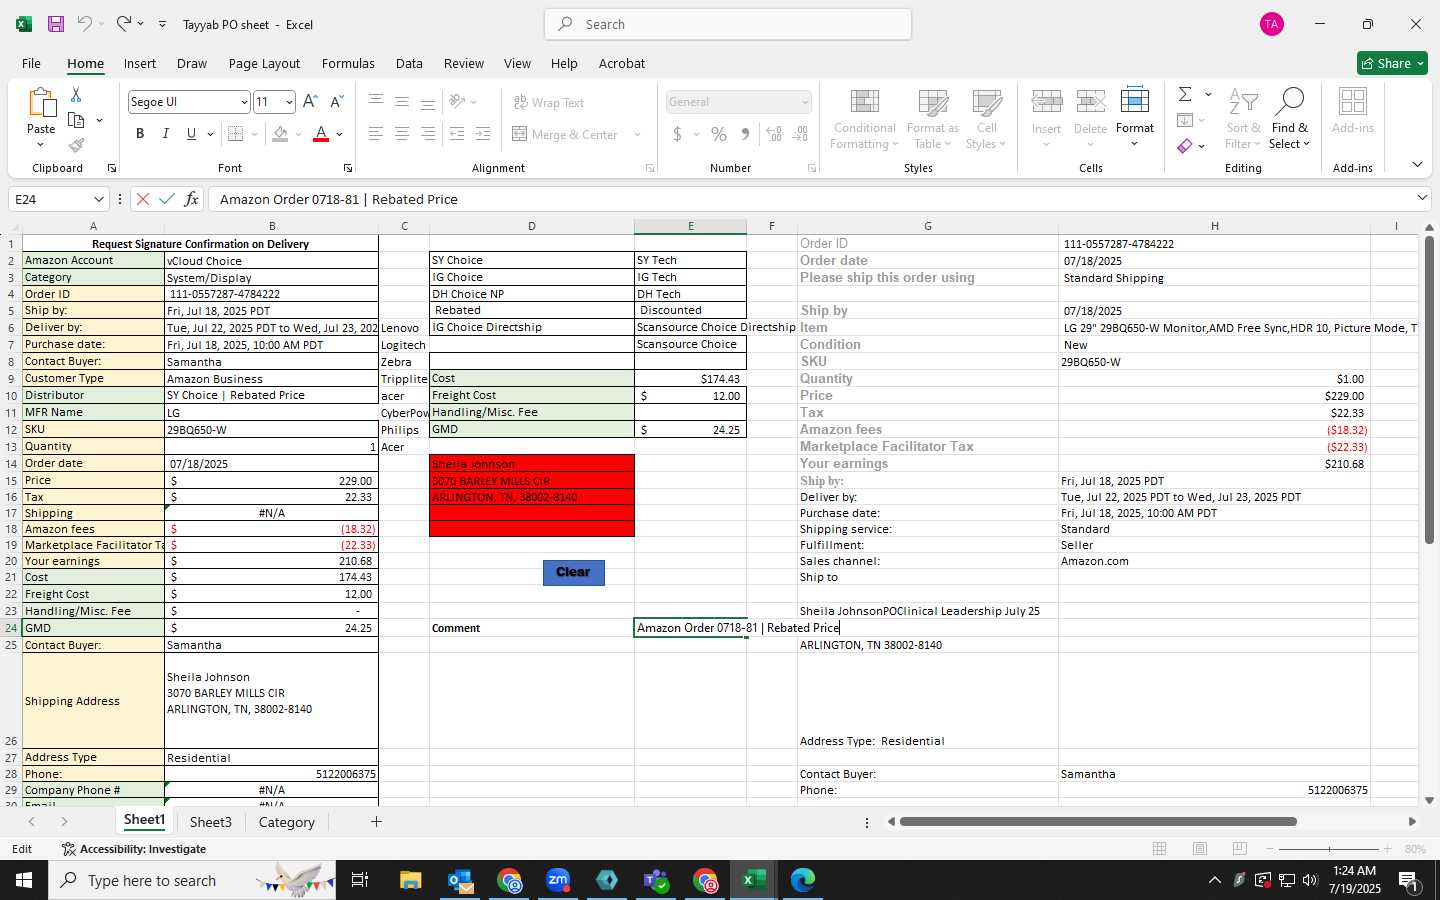Click the Undo arrow icon
1440x900 pixels.
(85, 24)
